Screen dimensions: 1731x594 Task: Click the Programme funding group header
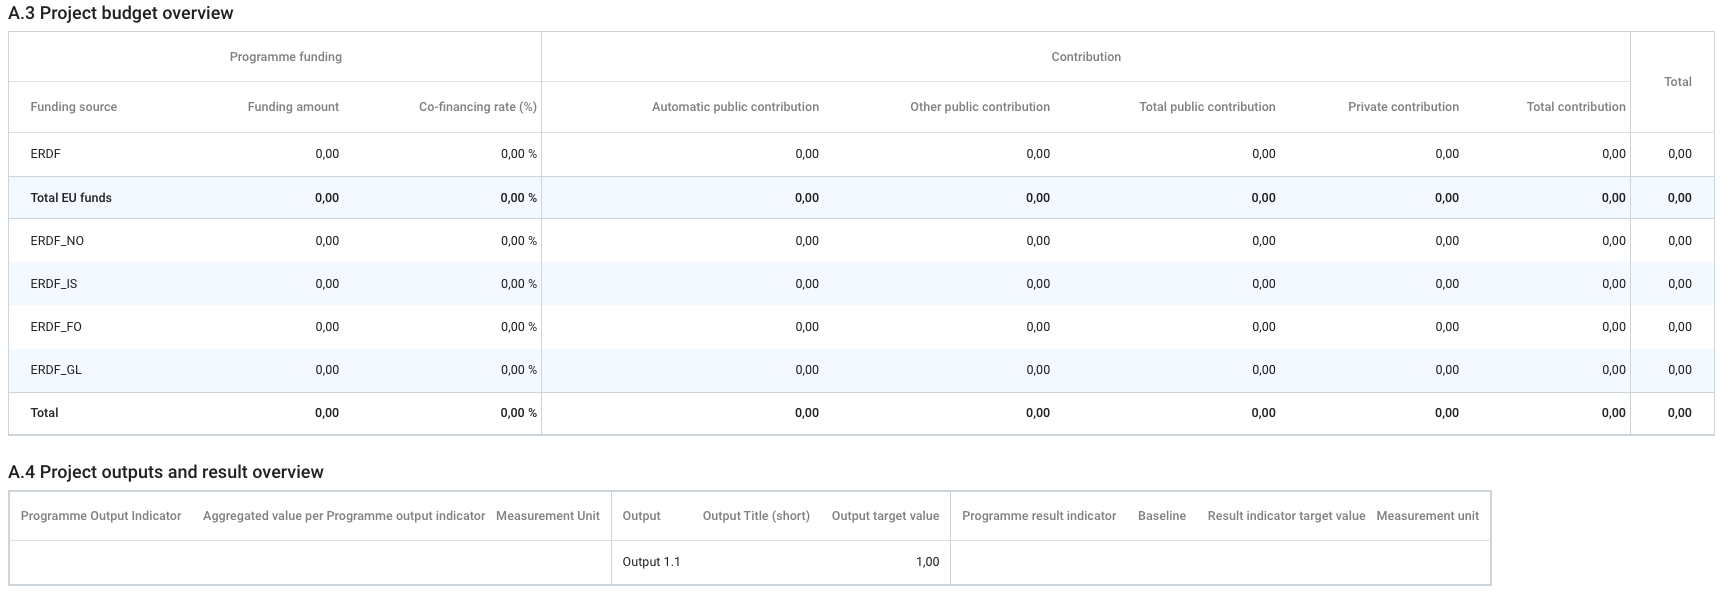pyautogui.click(x=286, y=57)
